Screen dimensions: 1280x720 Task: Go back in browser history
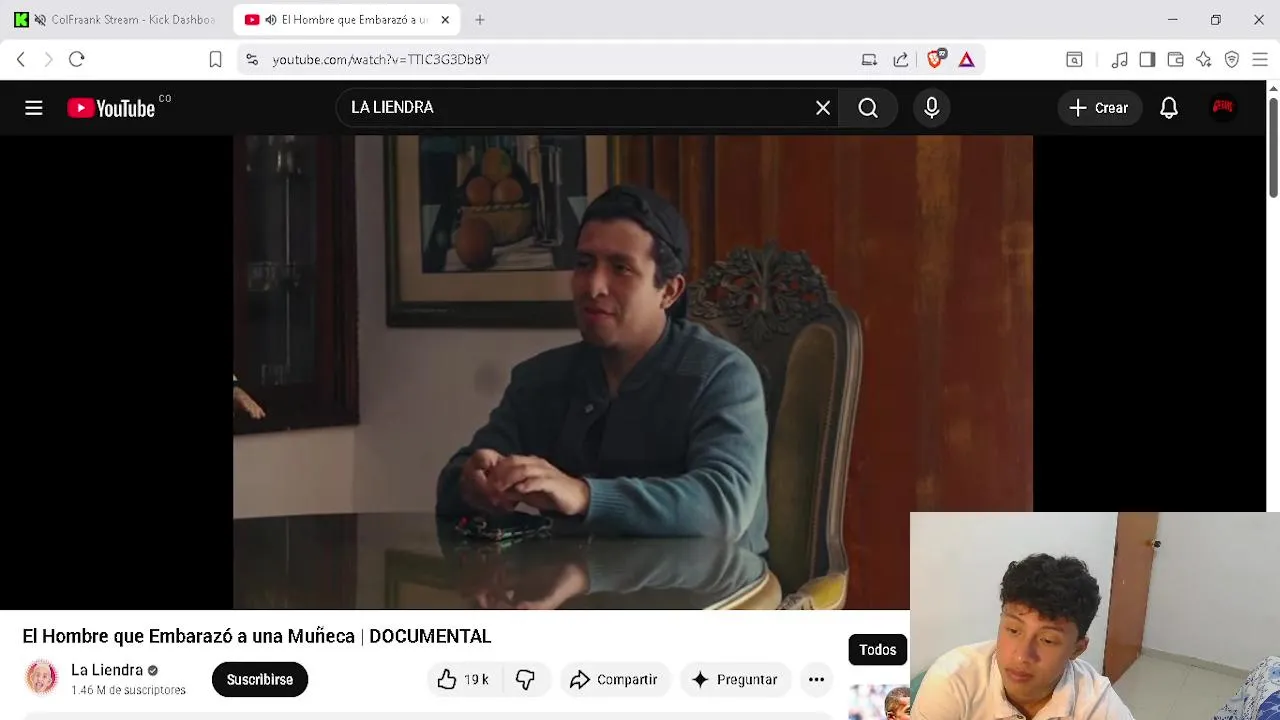[21, 60]
